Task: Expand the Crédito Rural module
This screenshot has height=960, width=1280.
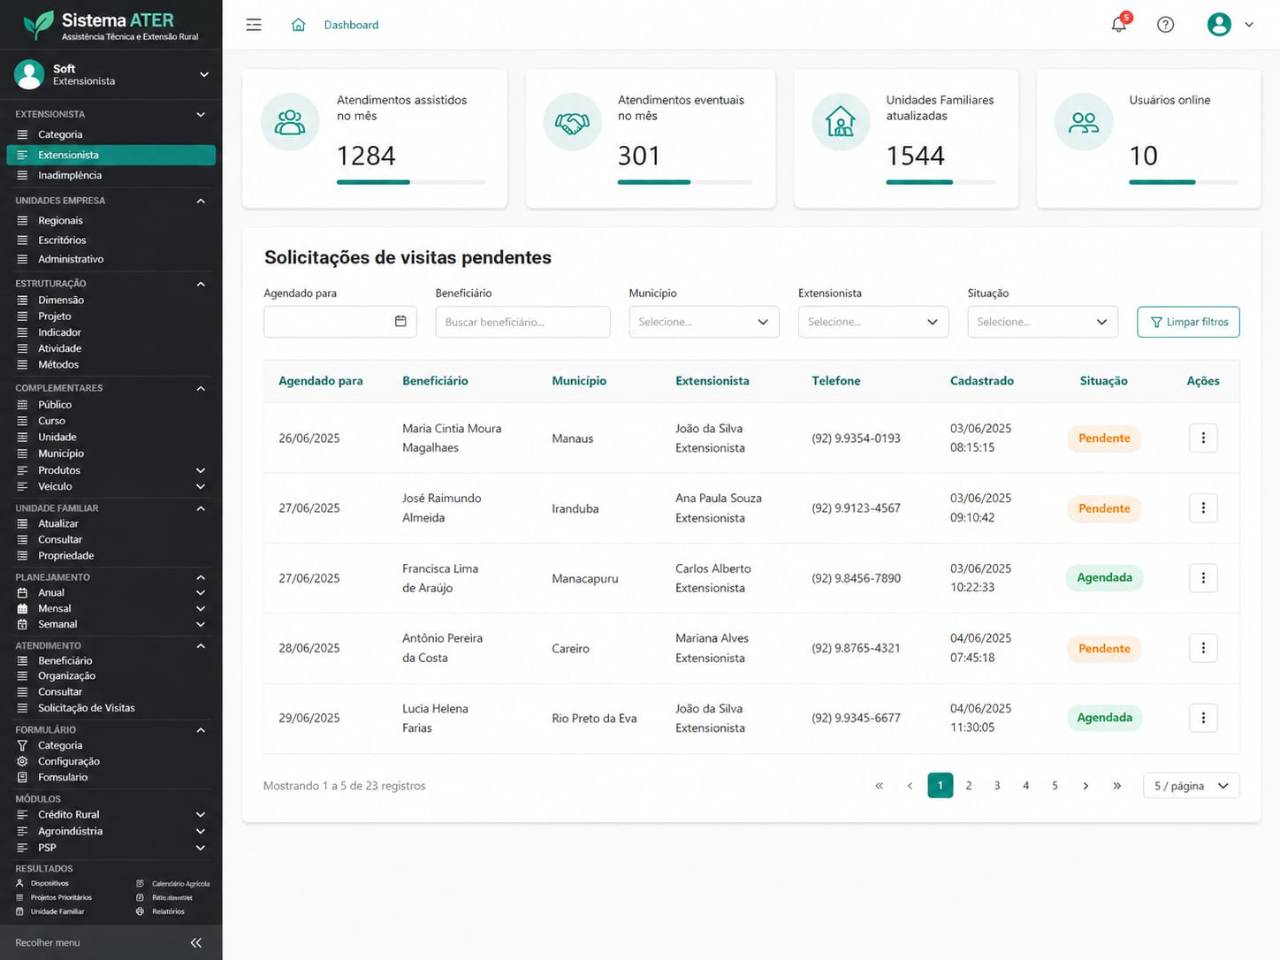Action: 201,815
